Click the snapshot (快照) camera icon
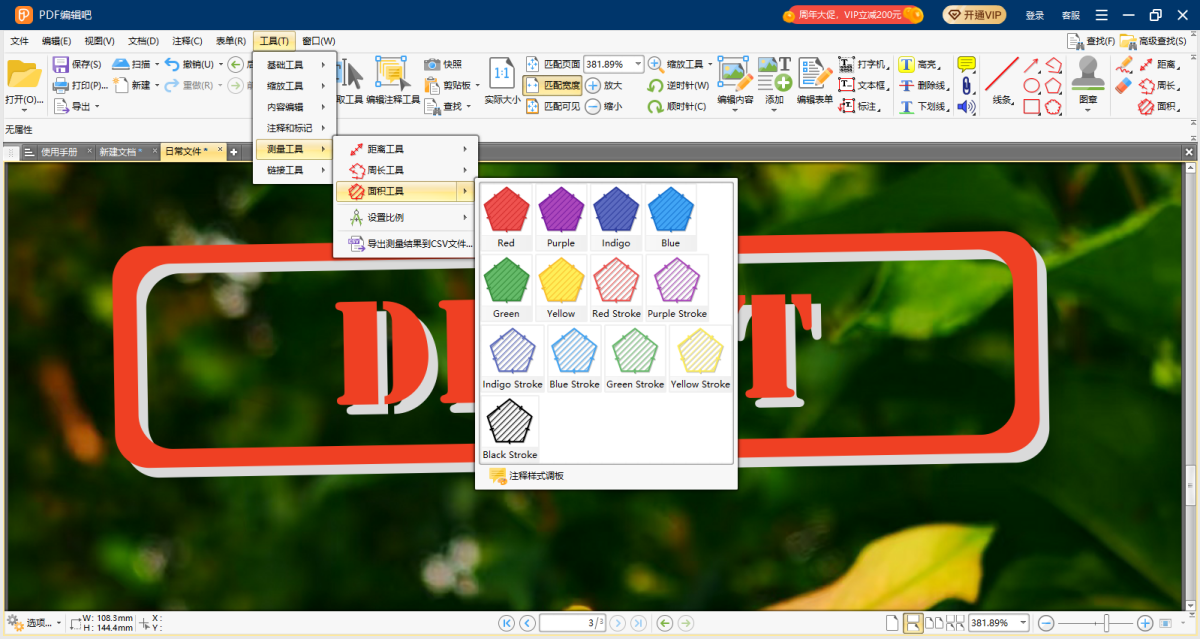Screen dimensions: 1200x639 [432, 64]
